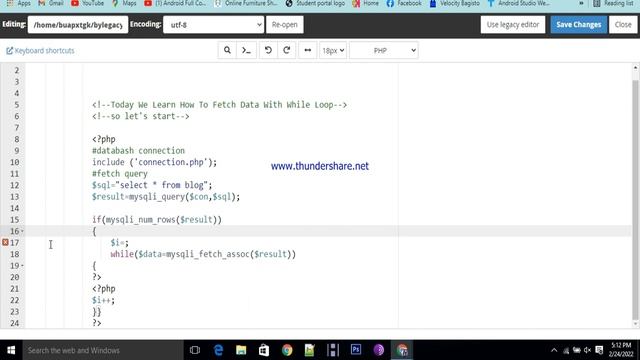Image resolution: width=640 pixels, height=360 pixels.
Task: Open the Home bookmark
Action: (x=366, y=3)
